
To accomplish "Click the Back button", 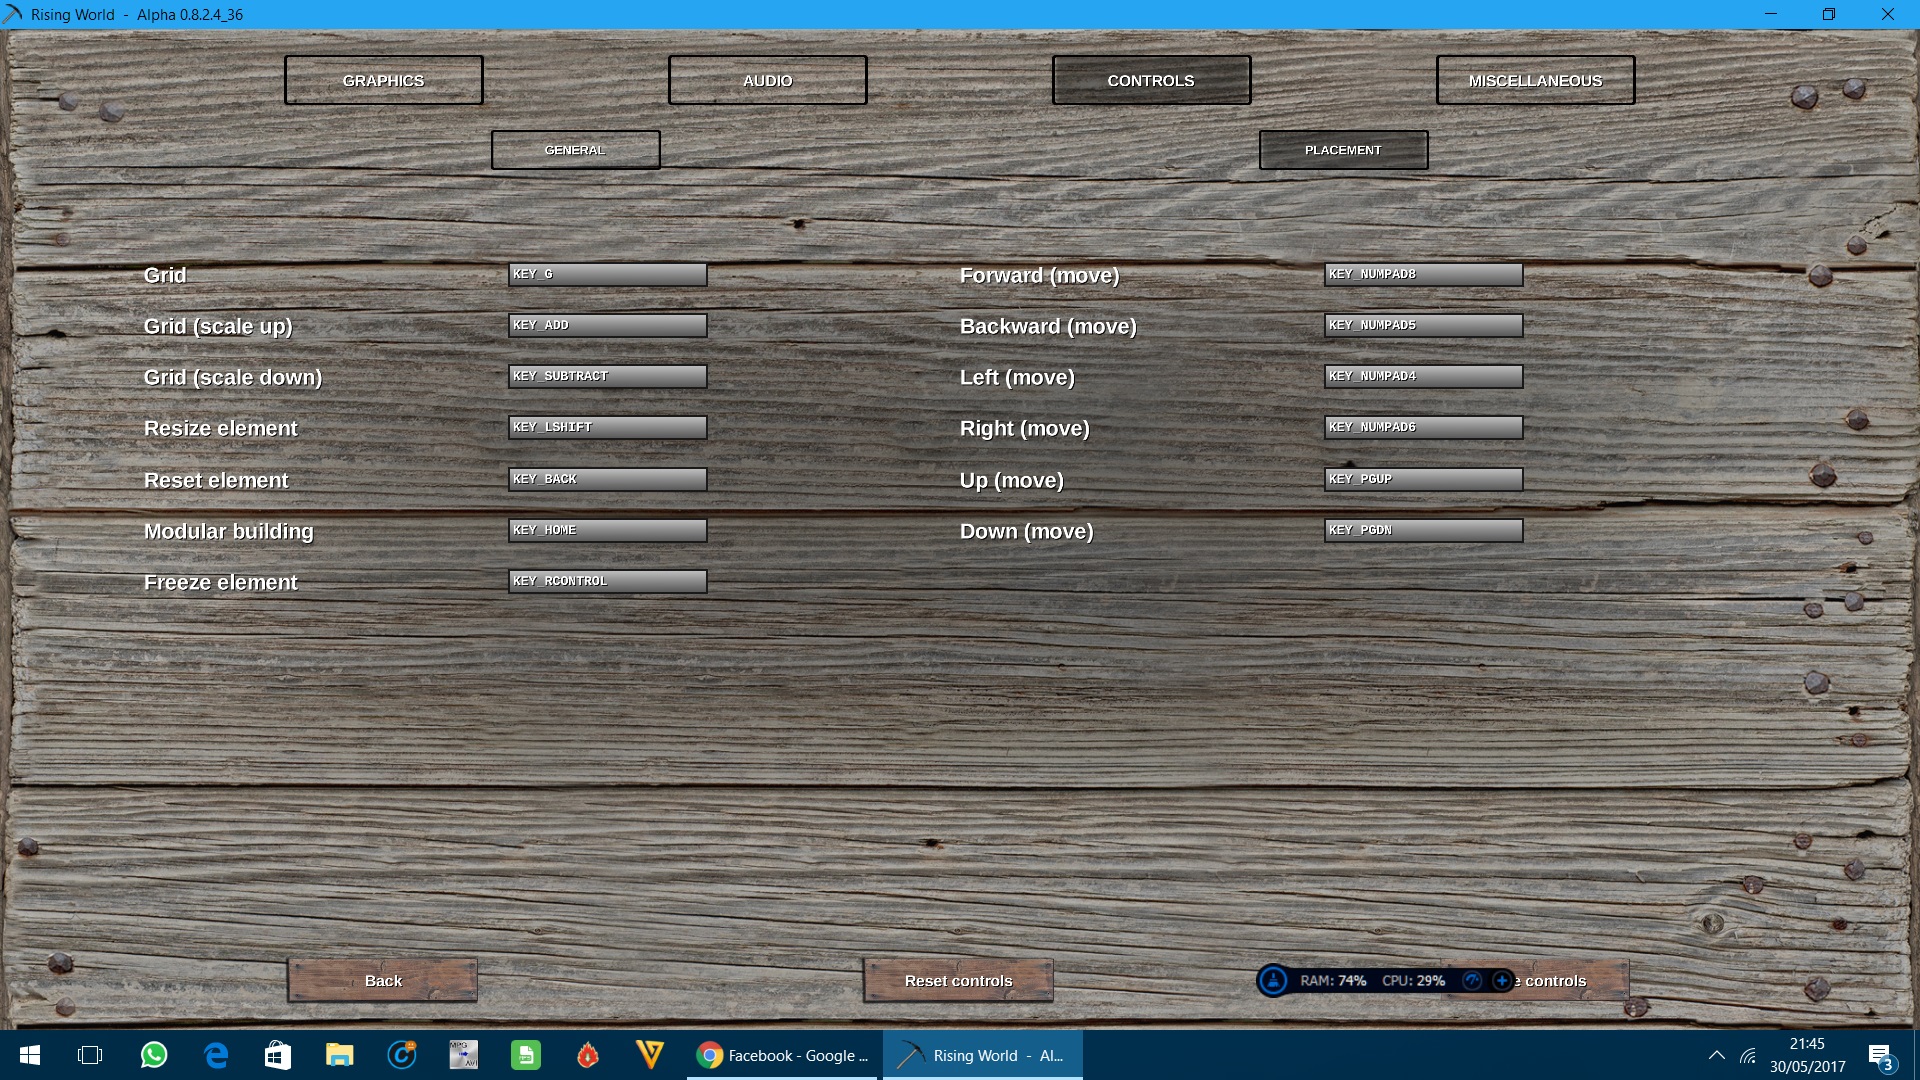I will point(383,981).
